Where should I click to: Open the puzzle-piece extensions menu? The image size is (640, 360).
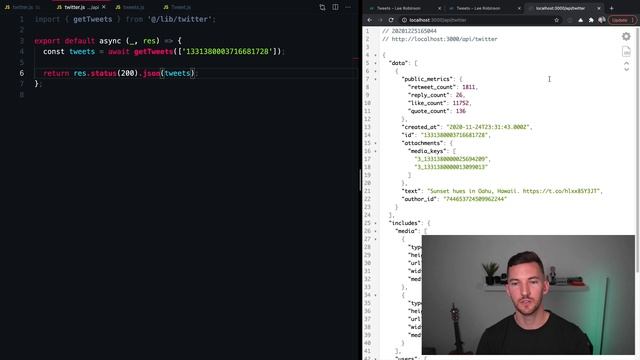(591, 20)
